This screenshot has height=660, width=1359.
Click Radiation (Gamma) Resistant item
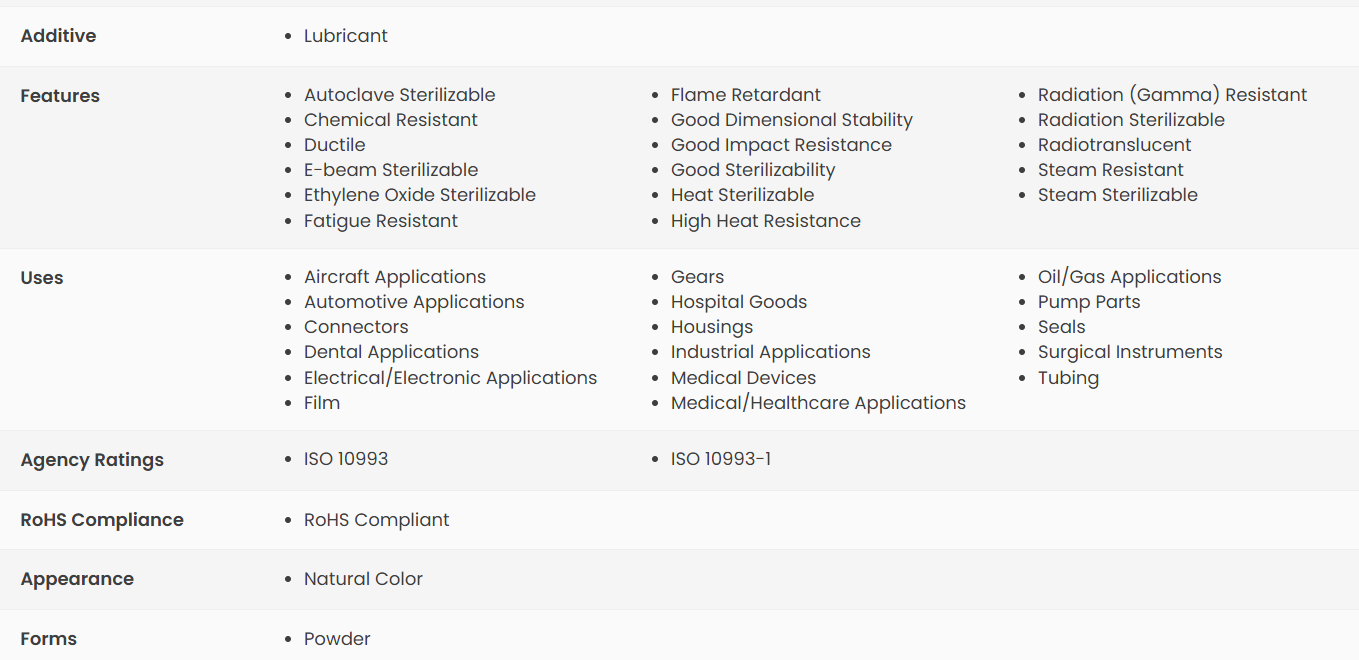(x=1172, y=95)
